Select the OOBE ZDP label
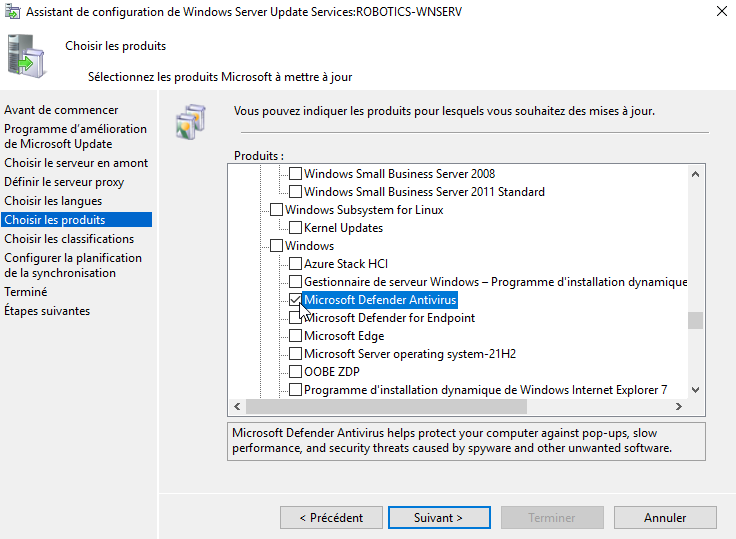 [x=332, y=372]
